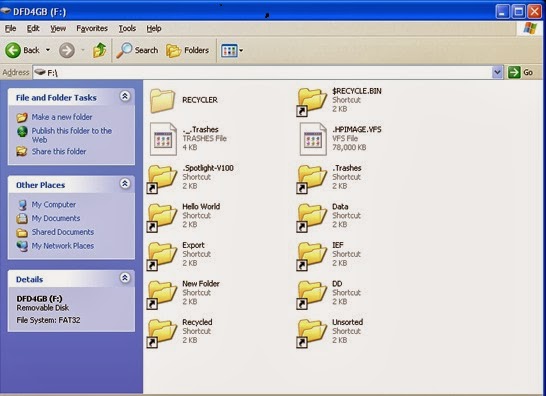
Task: Click the green Go arrow button
Action: point(514,72)
